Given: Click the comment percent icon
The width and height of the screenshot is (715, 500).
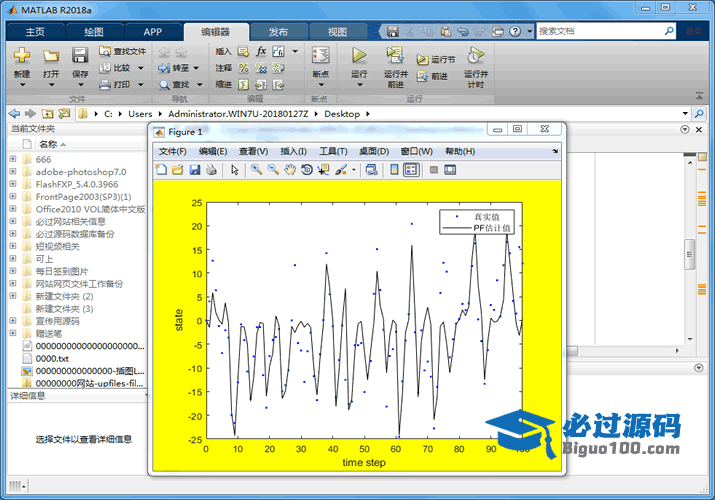Looking at the screenshot, I should 244,68.
